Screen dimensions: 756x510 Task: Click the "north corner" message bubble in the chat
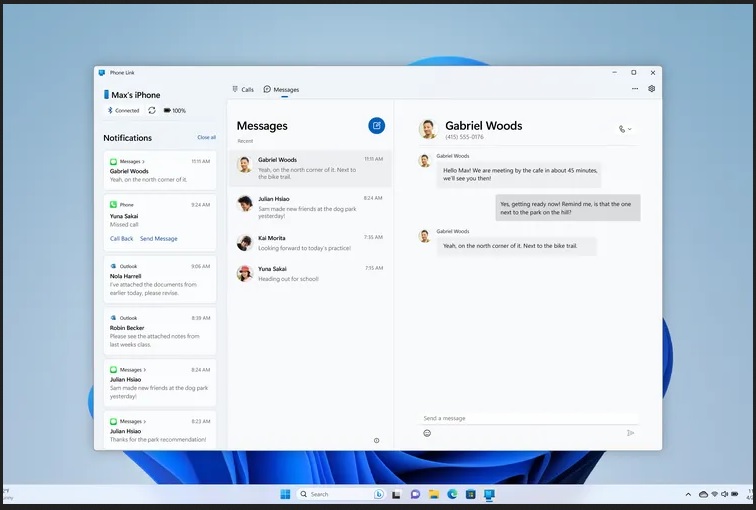(516, 246)
